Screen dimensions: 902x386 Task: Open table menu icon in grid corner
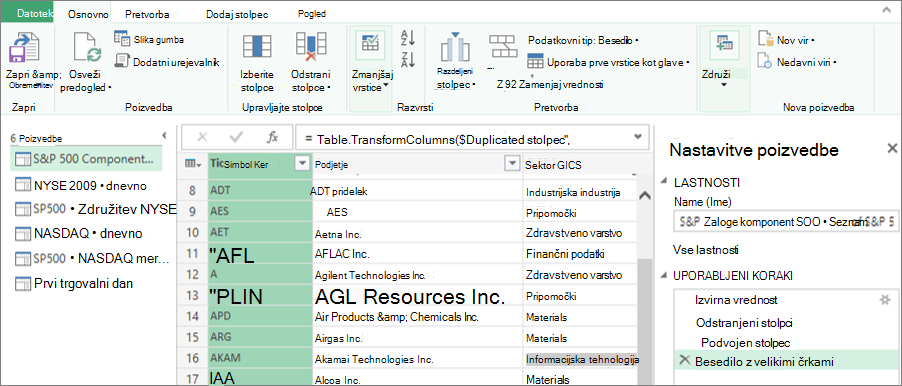coord(193,164)
